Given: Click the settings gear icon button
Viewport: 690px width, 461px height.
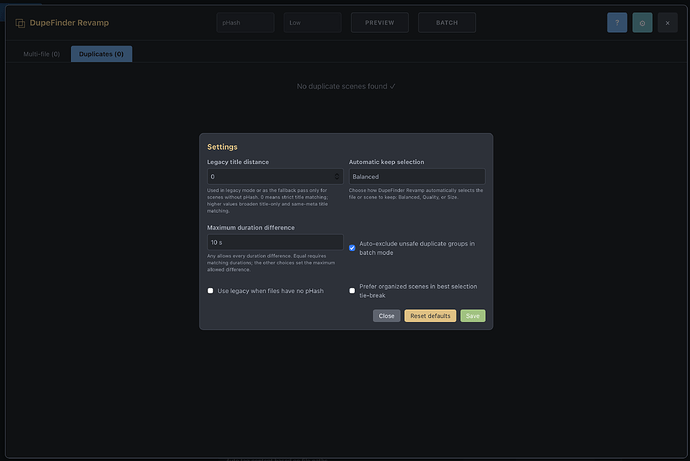Looking at the screenshot, I should [642, 23].
